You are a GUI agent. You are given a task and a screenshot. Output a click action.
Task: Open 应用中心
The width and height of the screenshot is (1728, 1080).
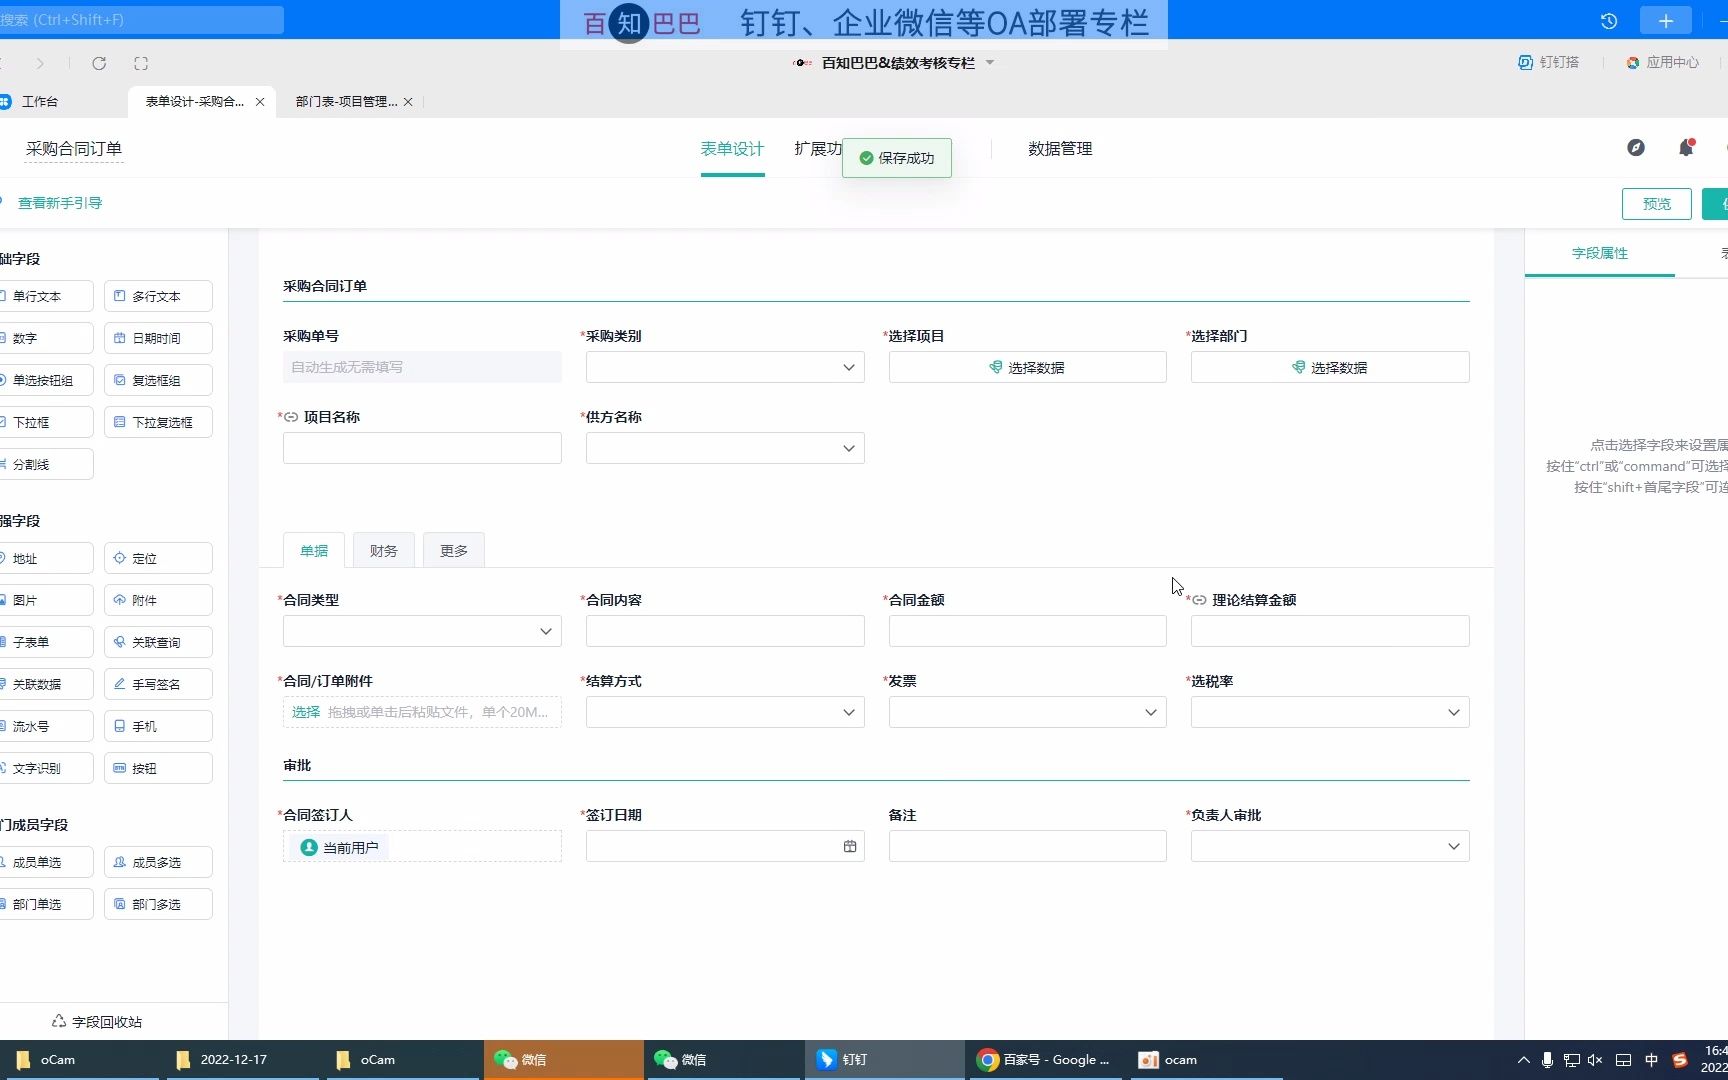tap(1662, 62)
